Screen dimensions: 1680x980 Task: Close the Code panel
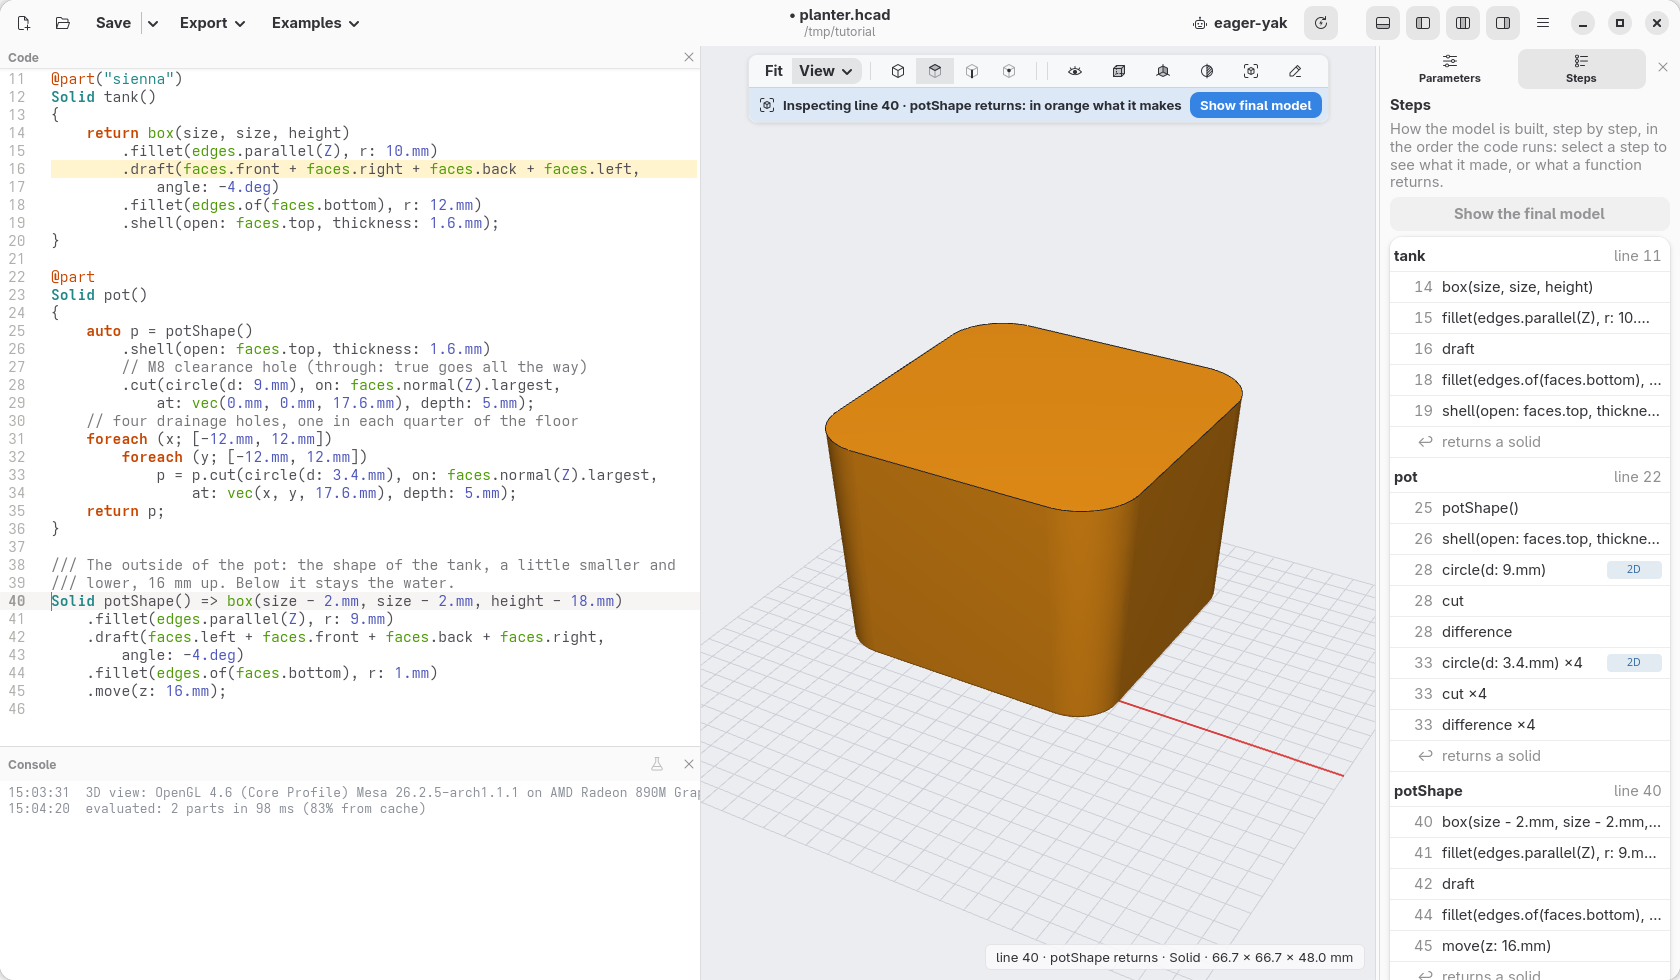[x=689, y=57]
